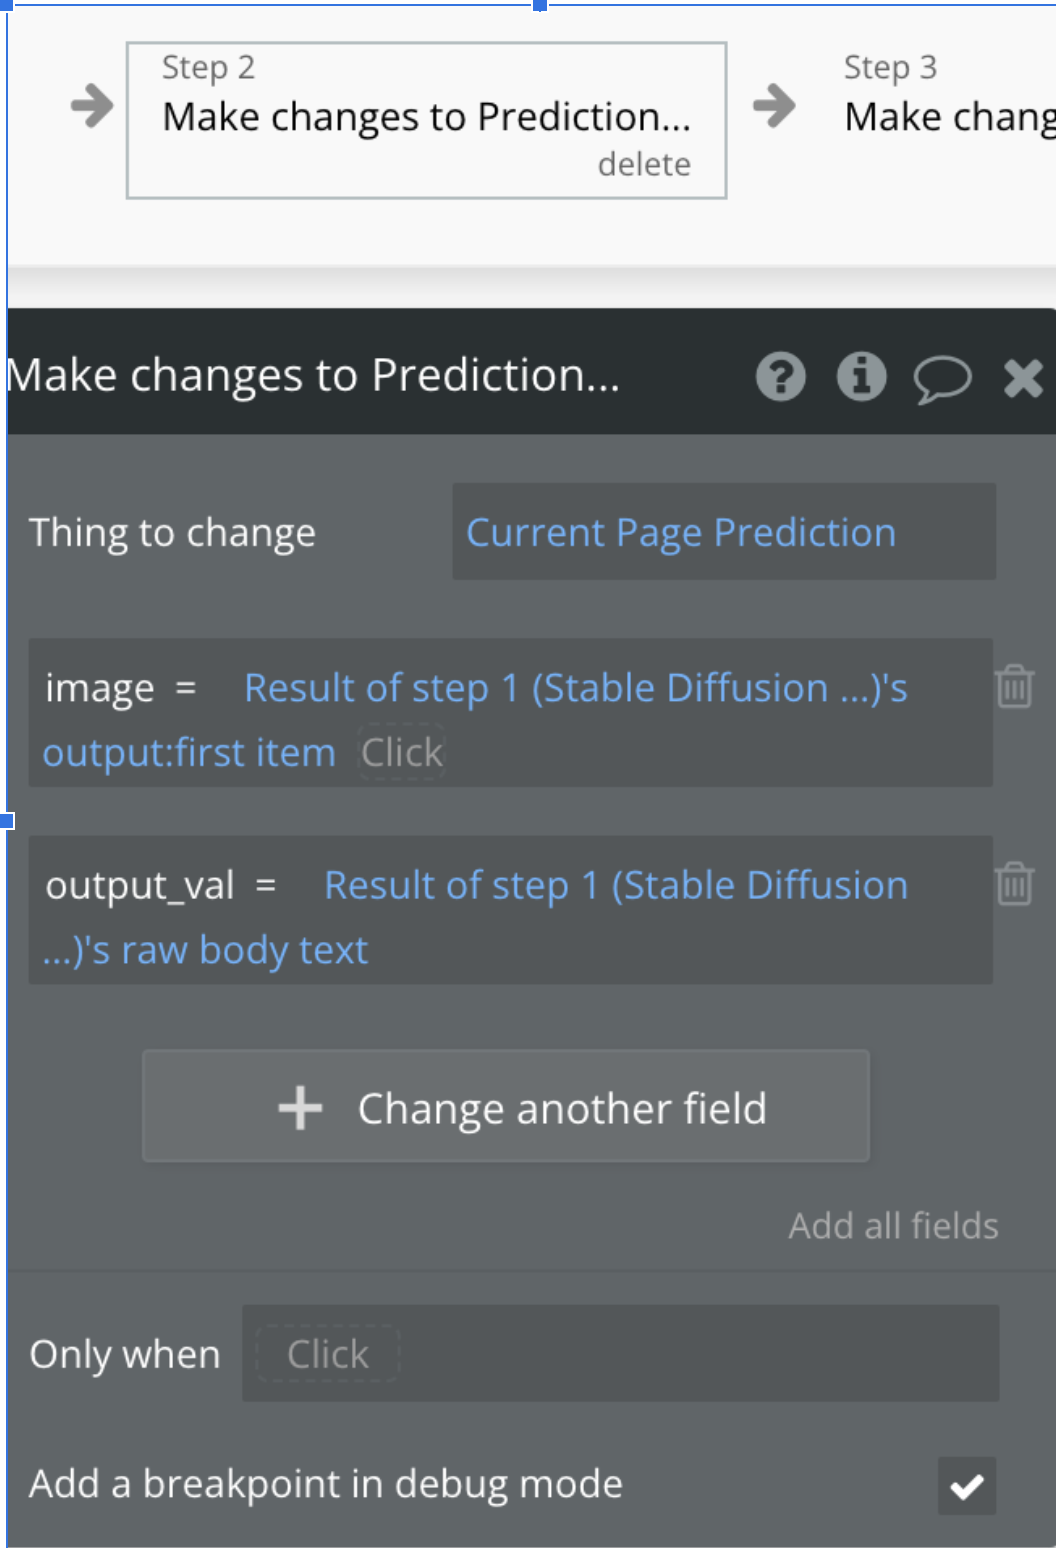
Task: Open the output_val expression dropdown
Action: [617, 885]
